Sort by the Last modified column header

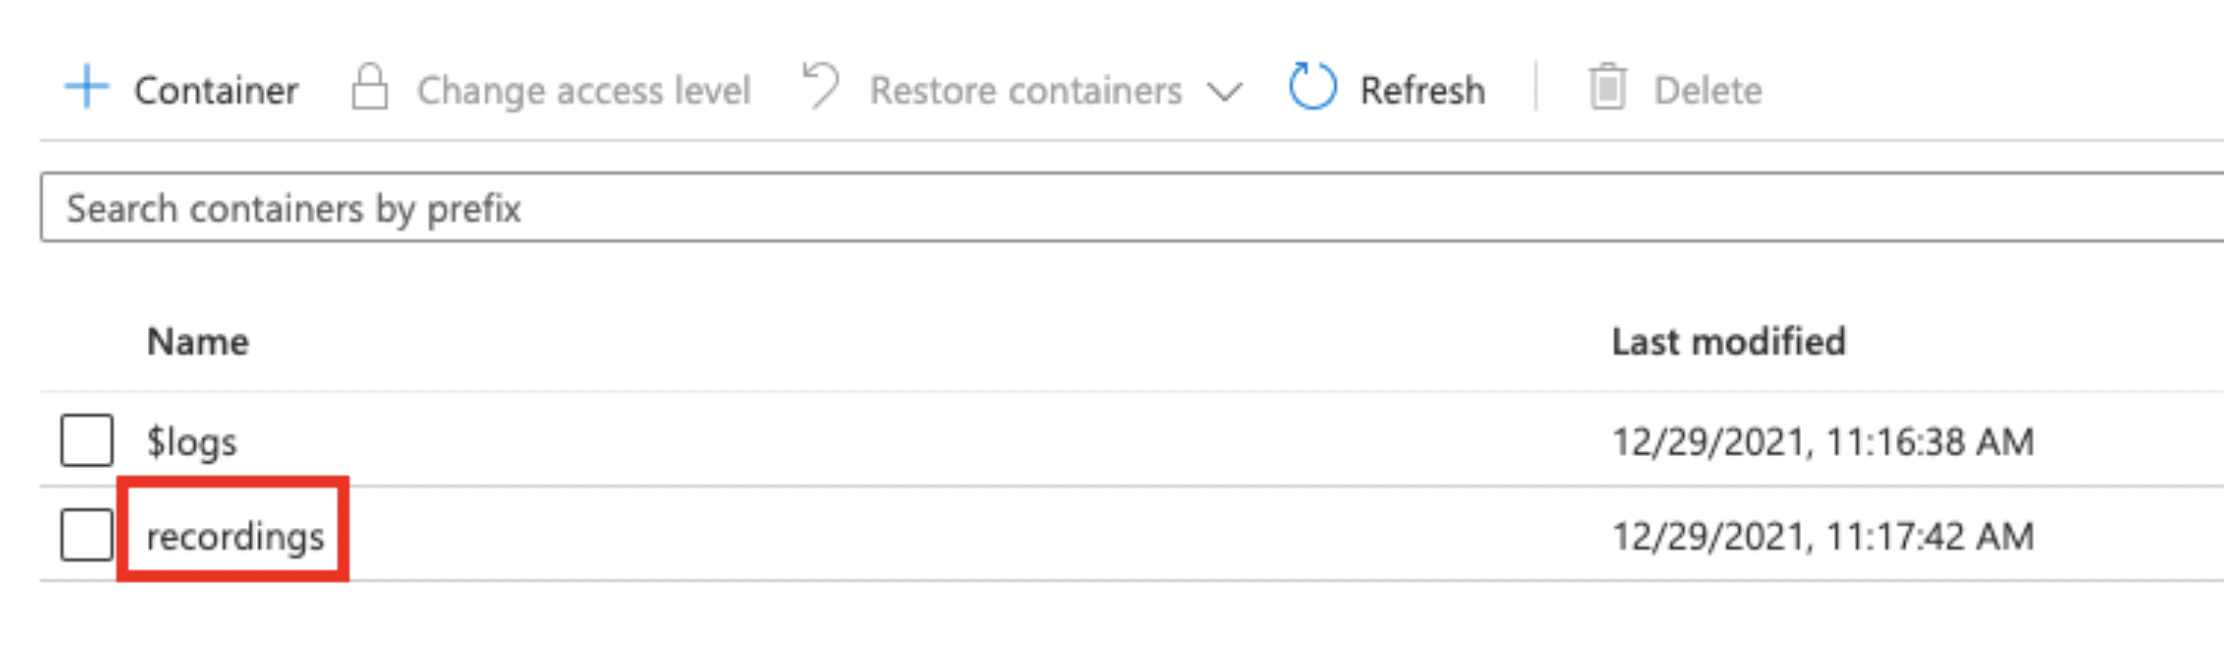point(1728,342)
